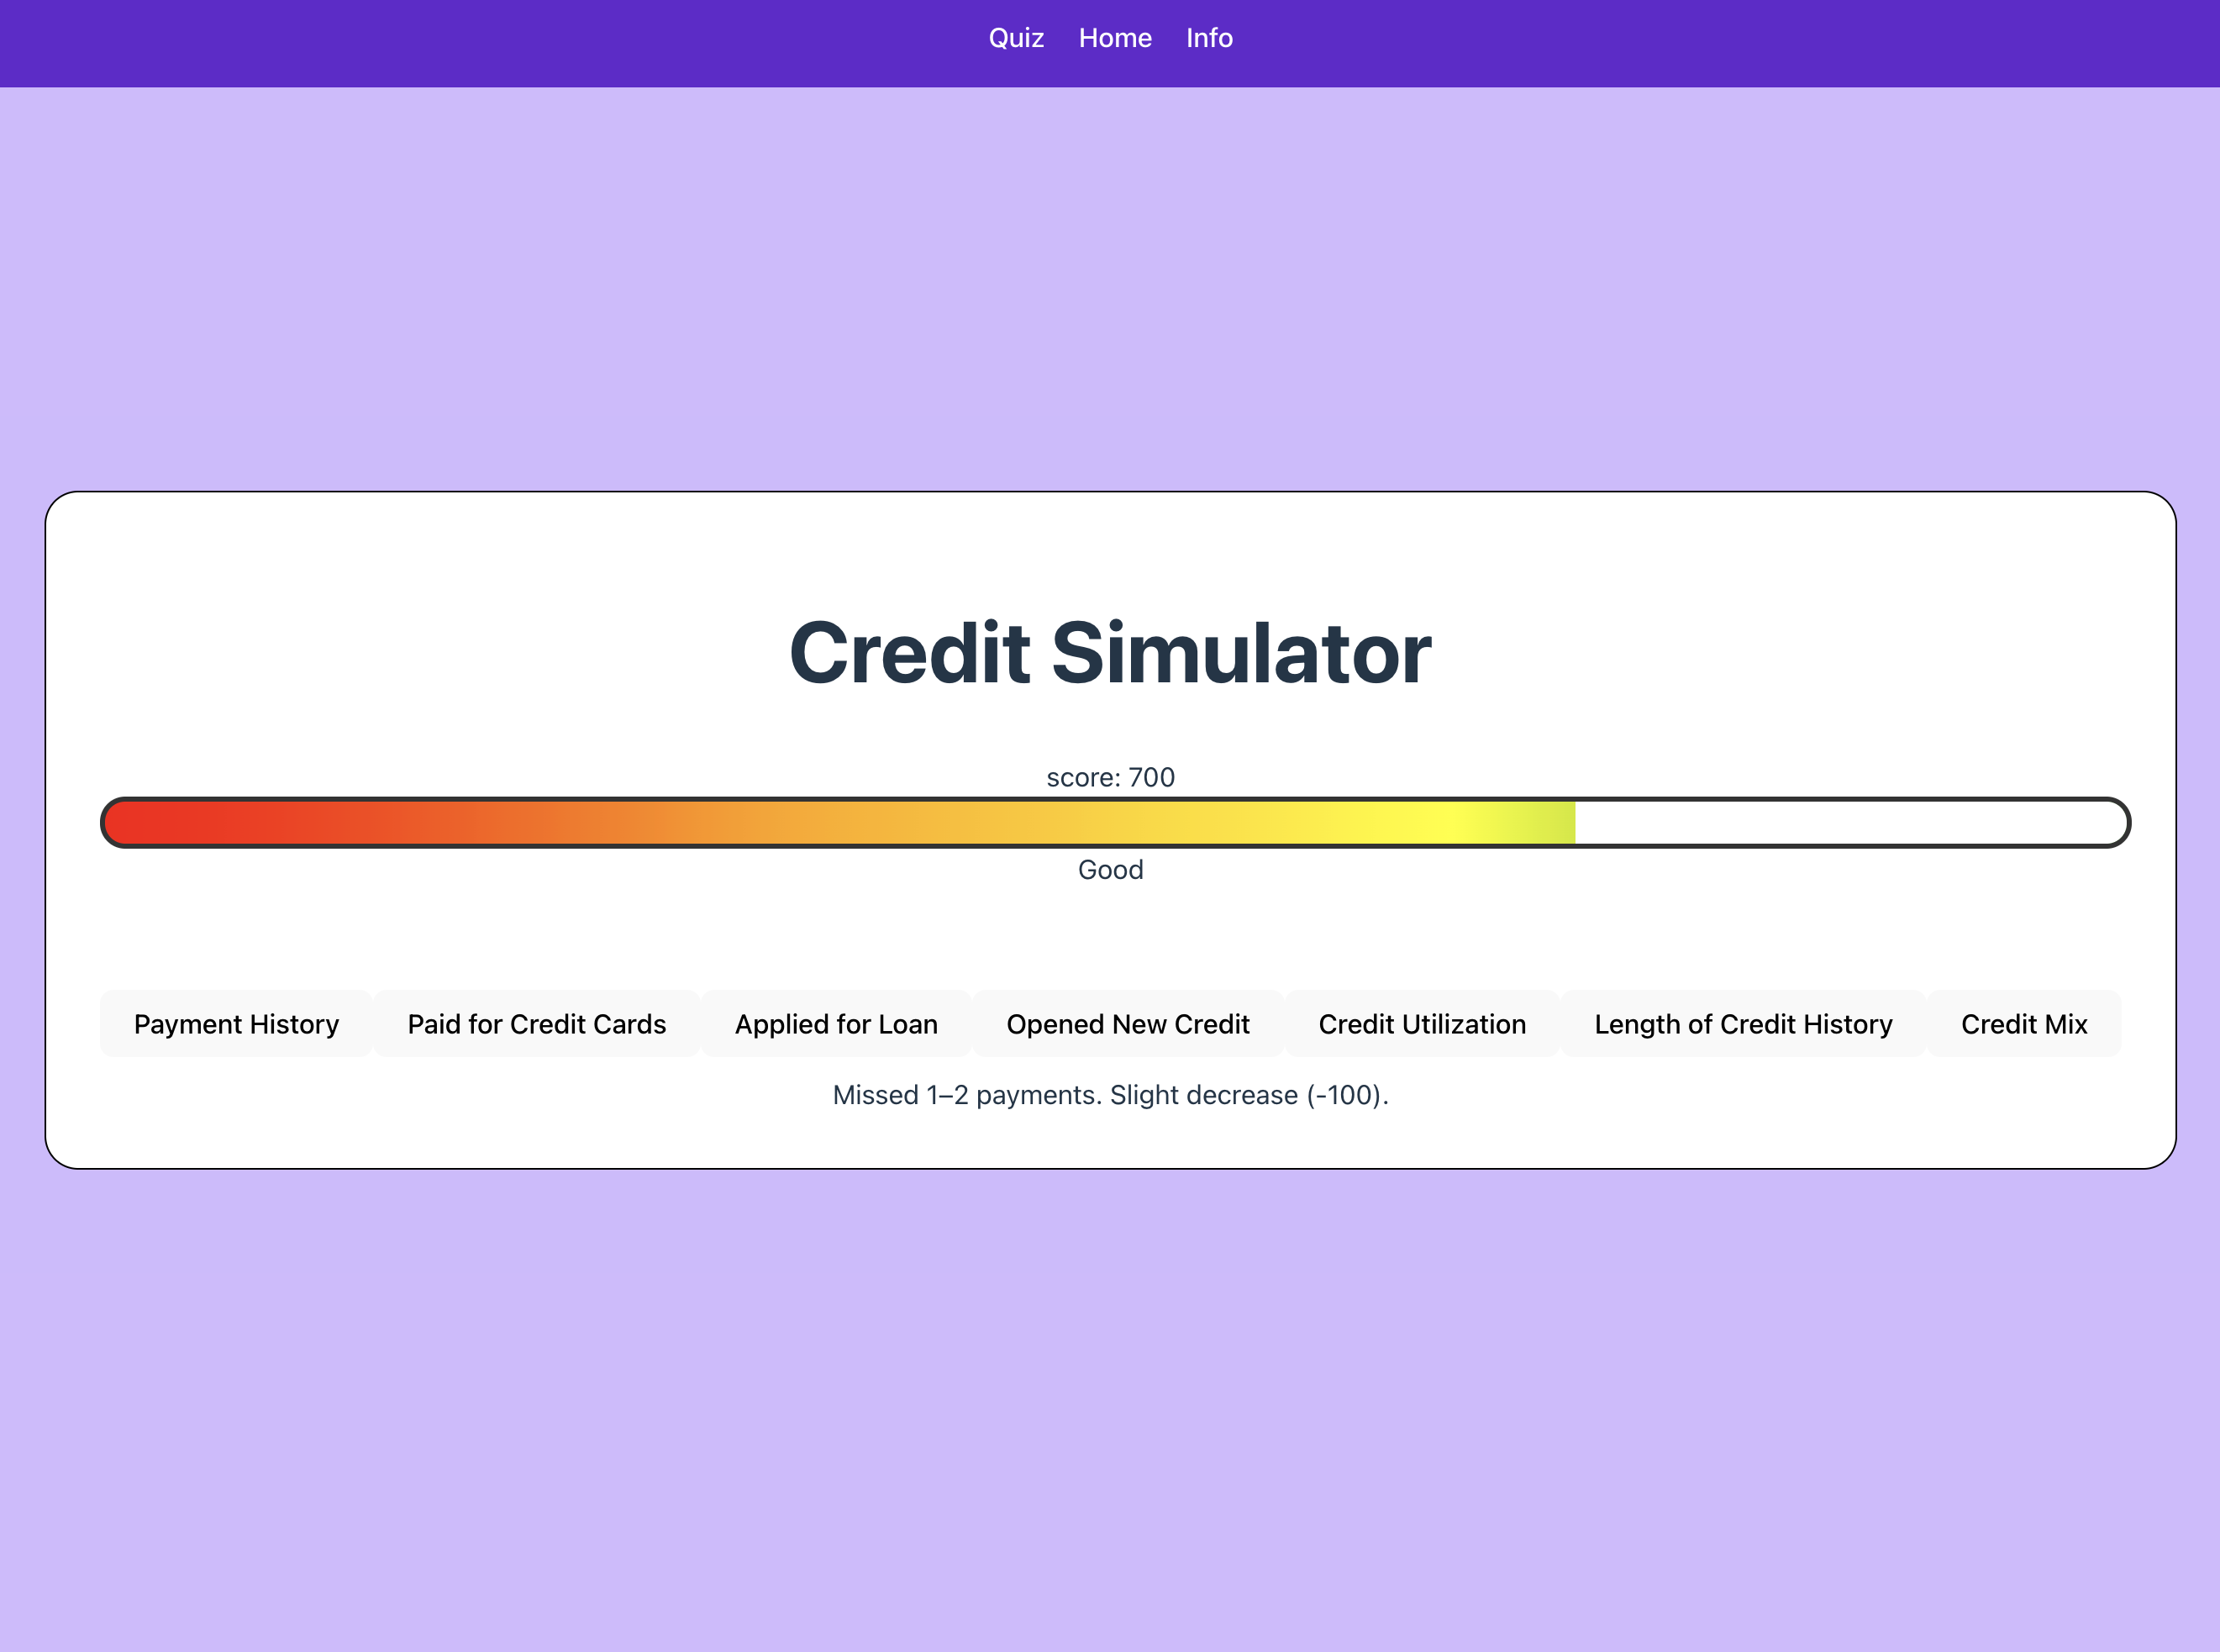Click the Good rating label
Screen dimensions: 2220x1652
point(1110,870)
